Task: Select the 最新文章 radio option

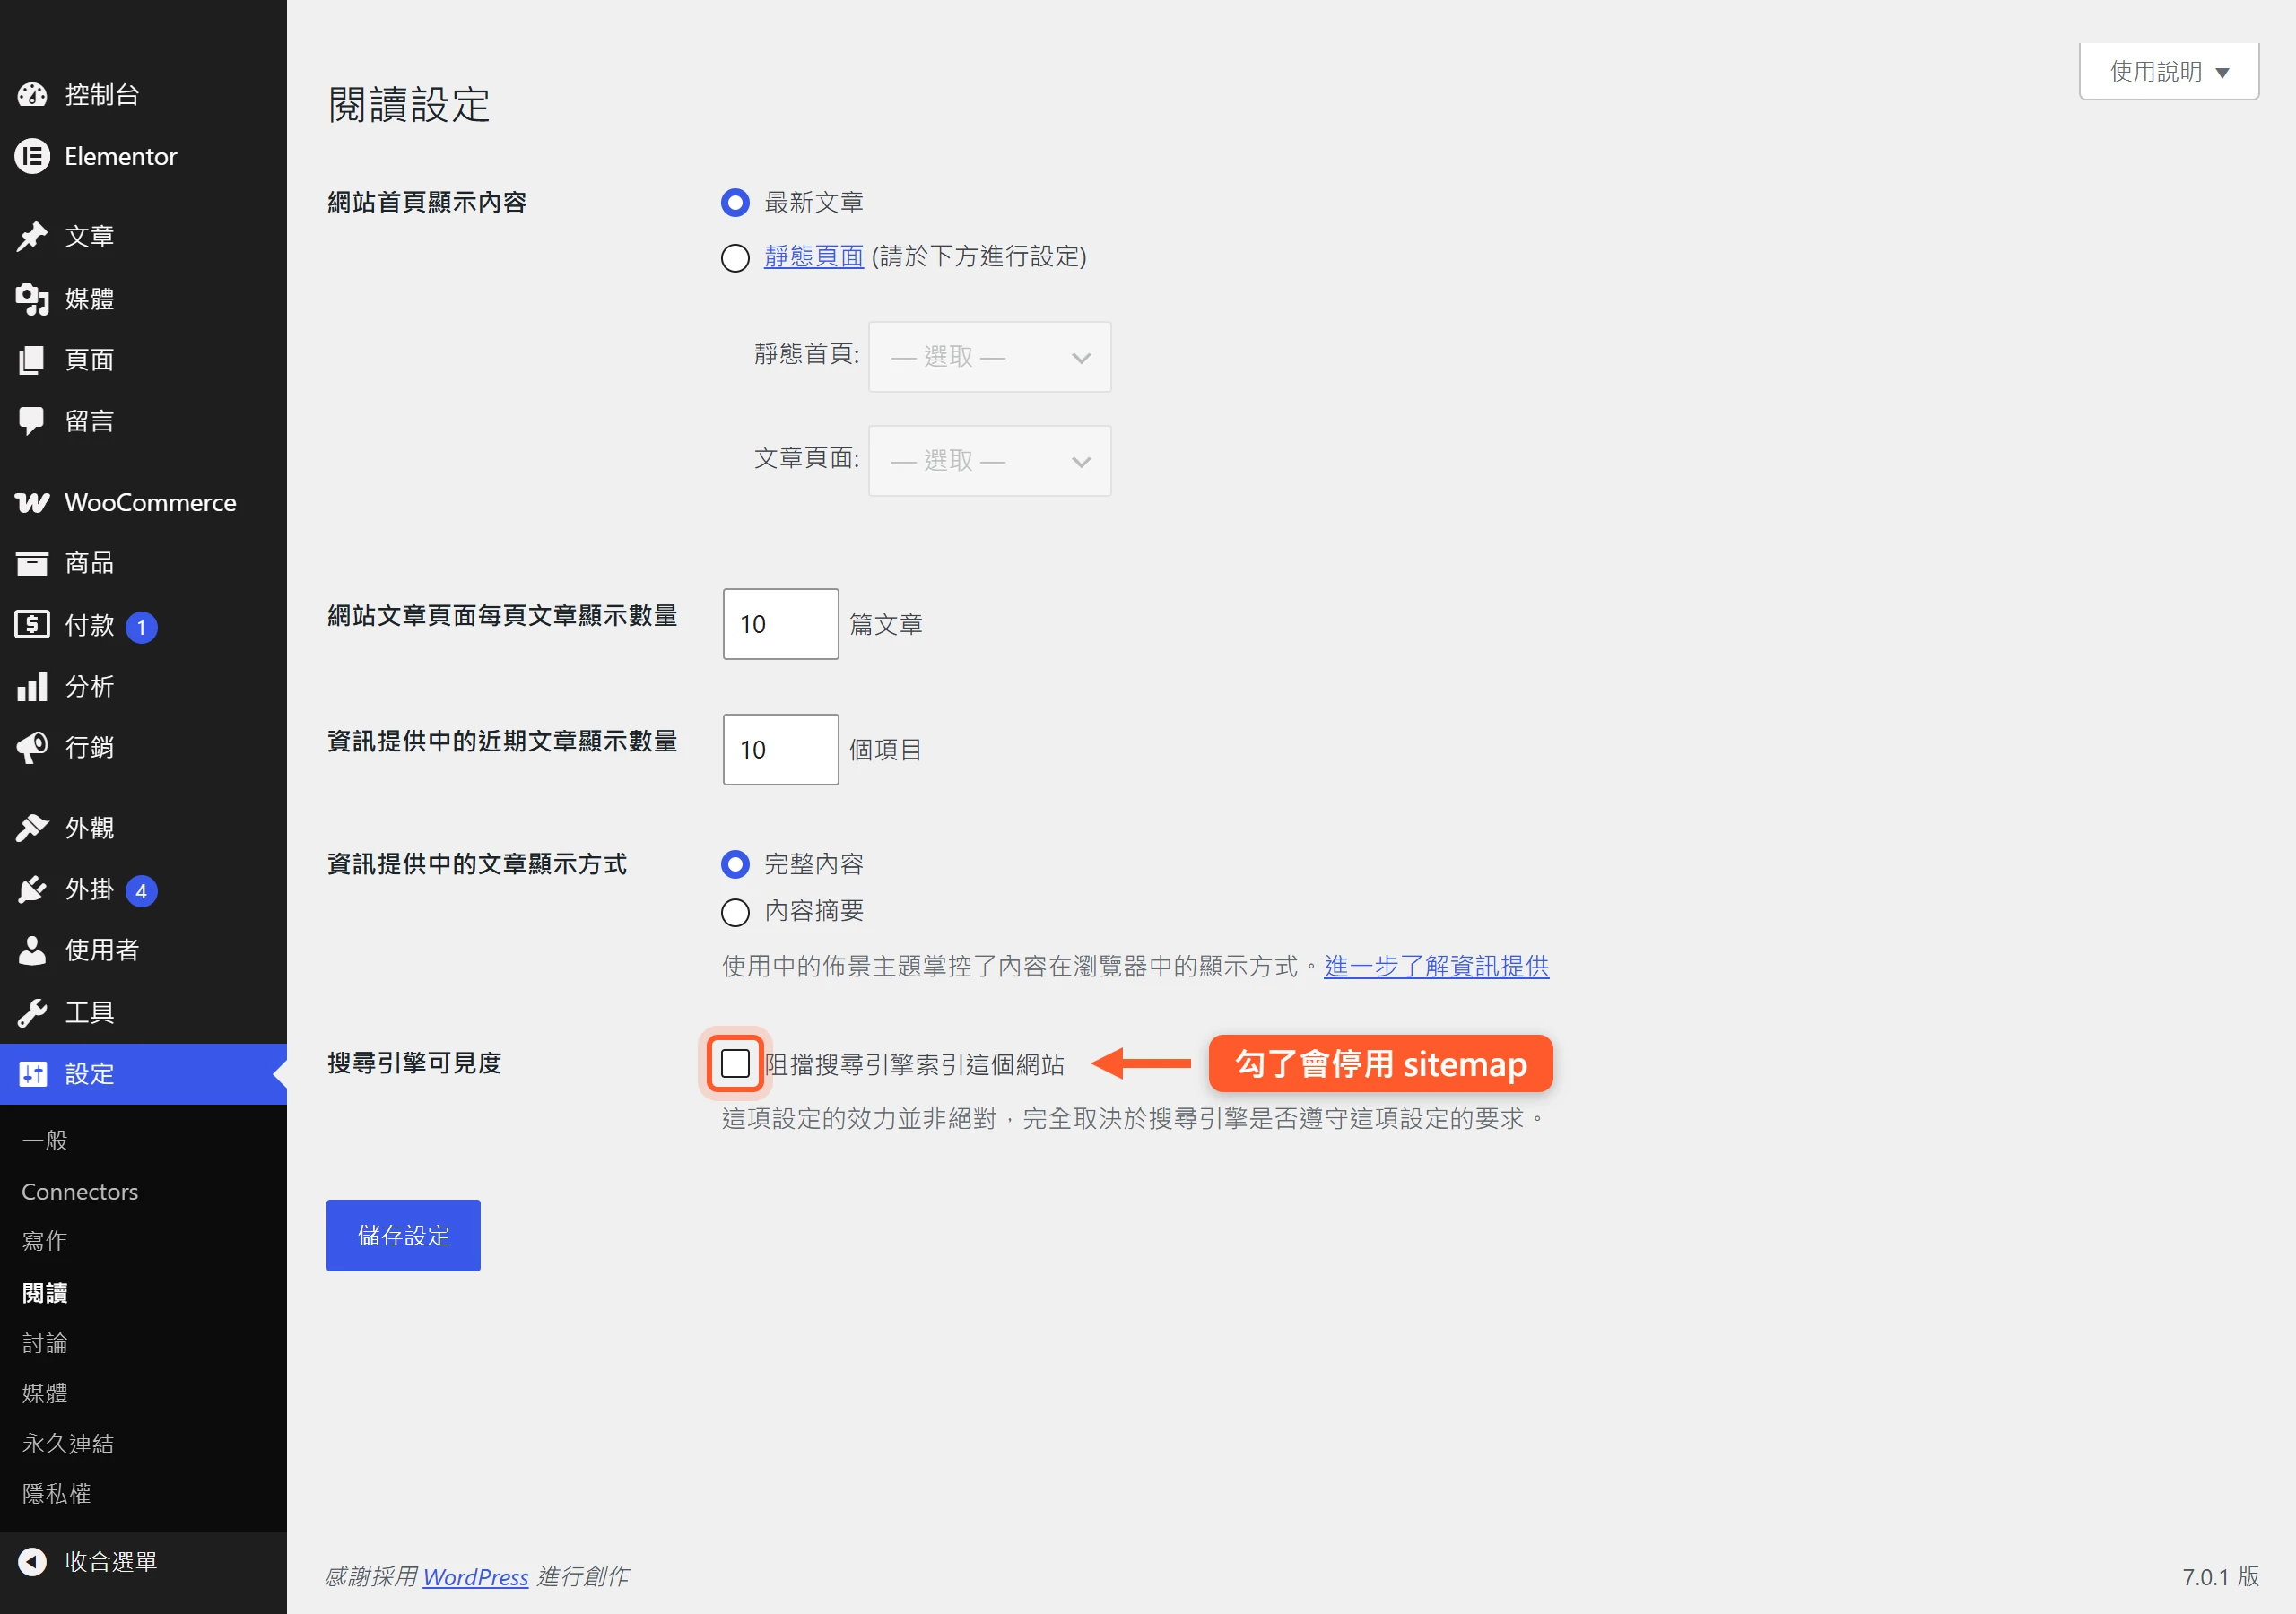Action: click(735, 203)
